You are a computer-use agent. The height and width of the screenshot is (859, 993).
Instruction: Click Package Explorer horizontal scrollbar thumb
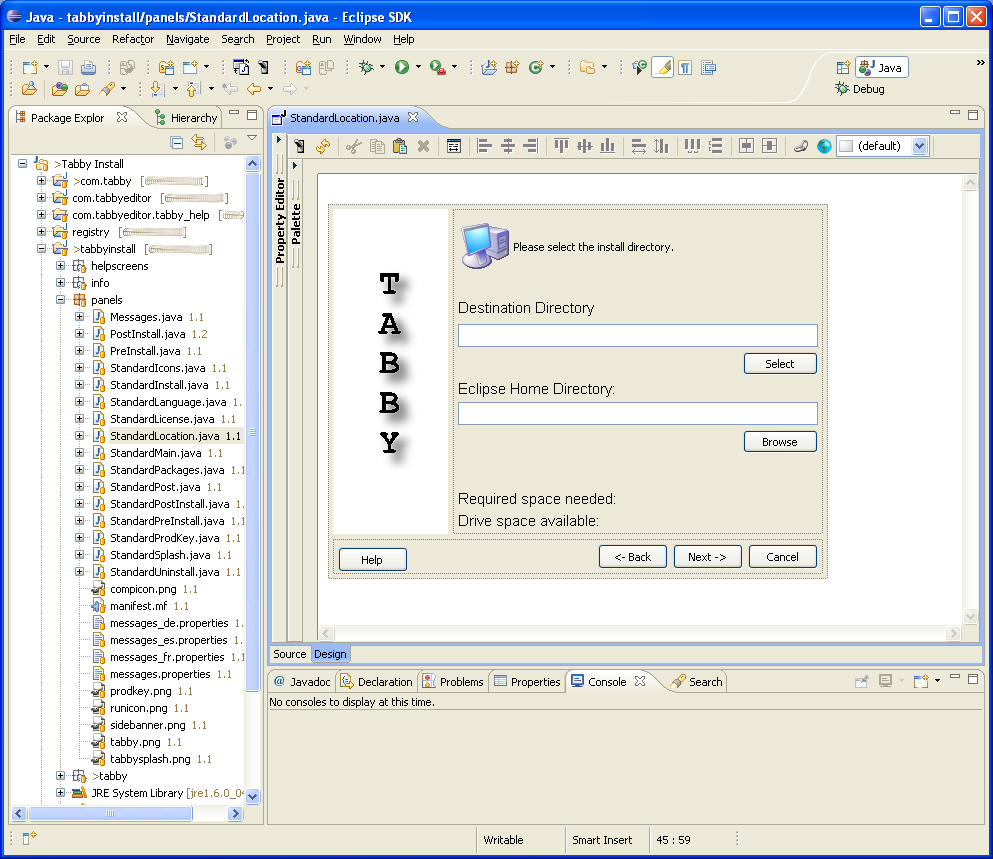coord(110,813)
